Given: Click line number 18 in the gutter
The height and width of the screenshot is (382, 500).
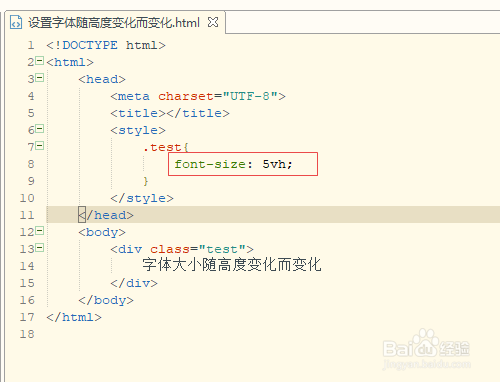Looking at the screenshot, I should pos(27,334).
